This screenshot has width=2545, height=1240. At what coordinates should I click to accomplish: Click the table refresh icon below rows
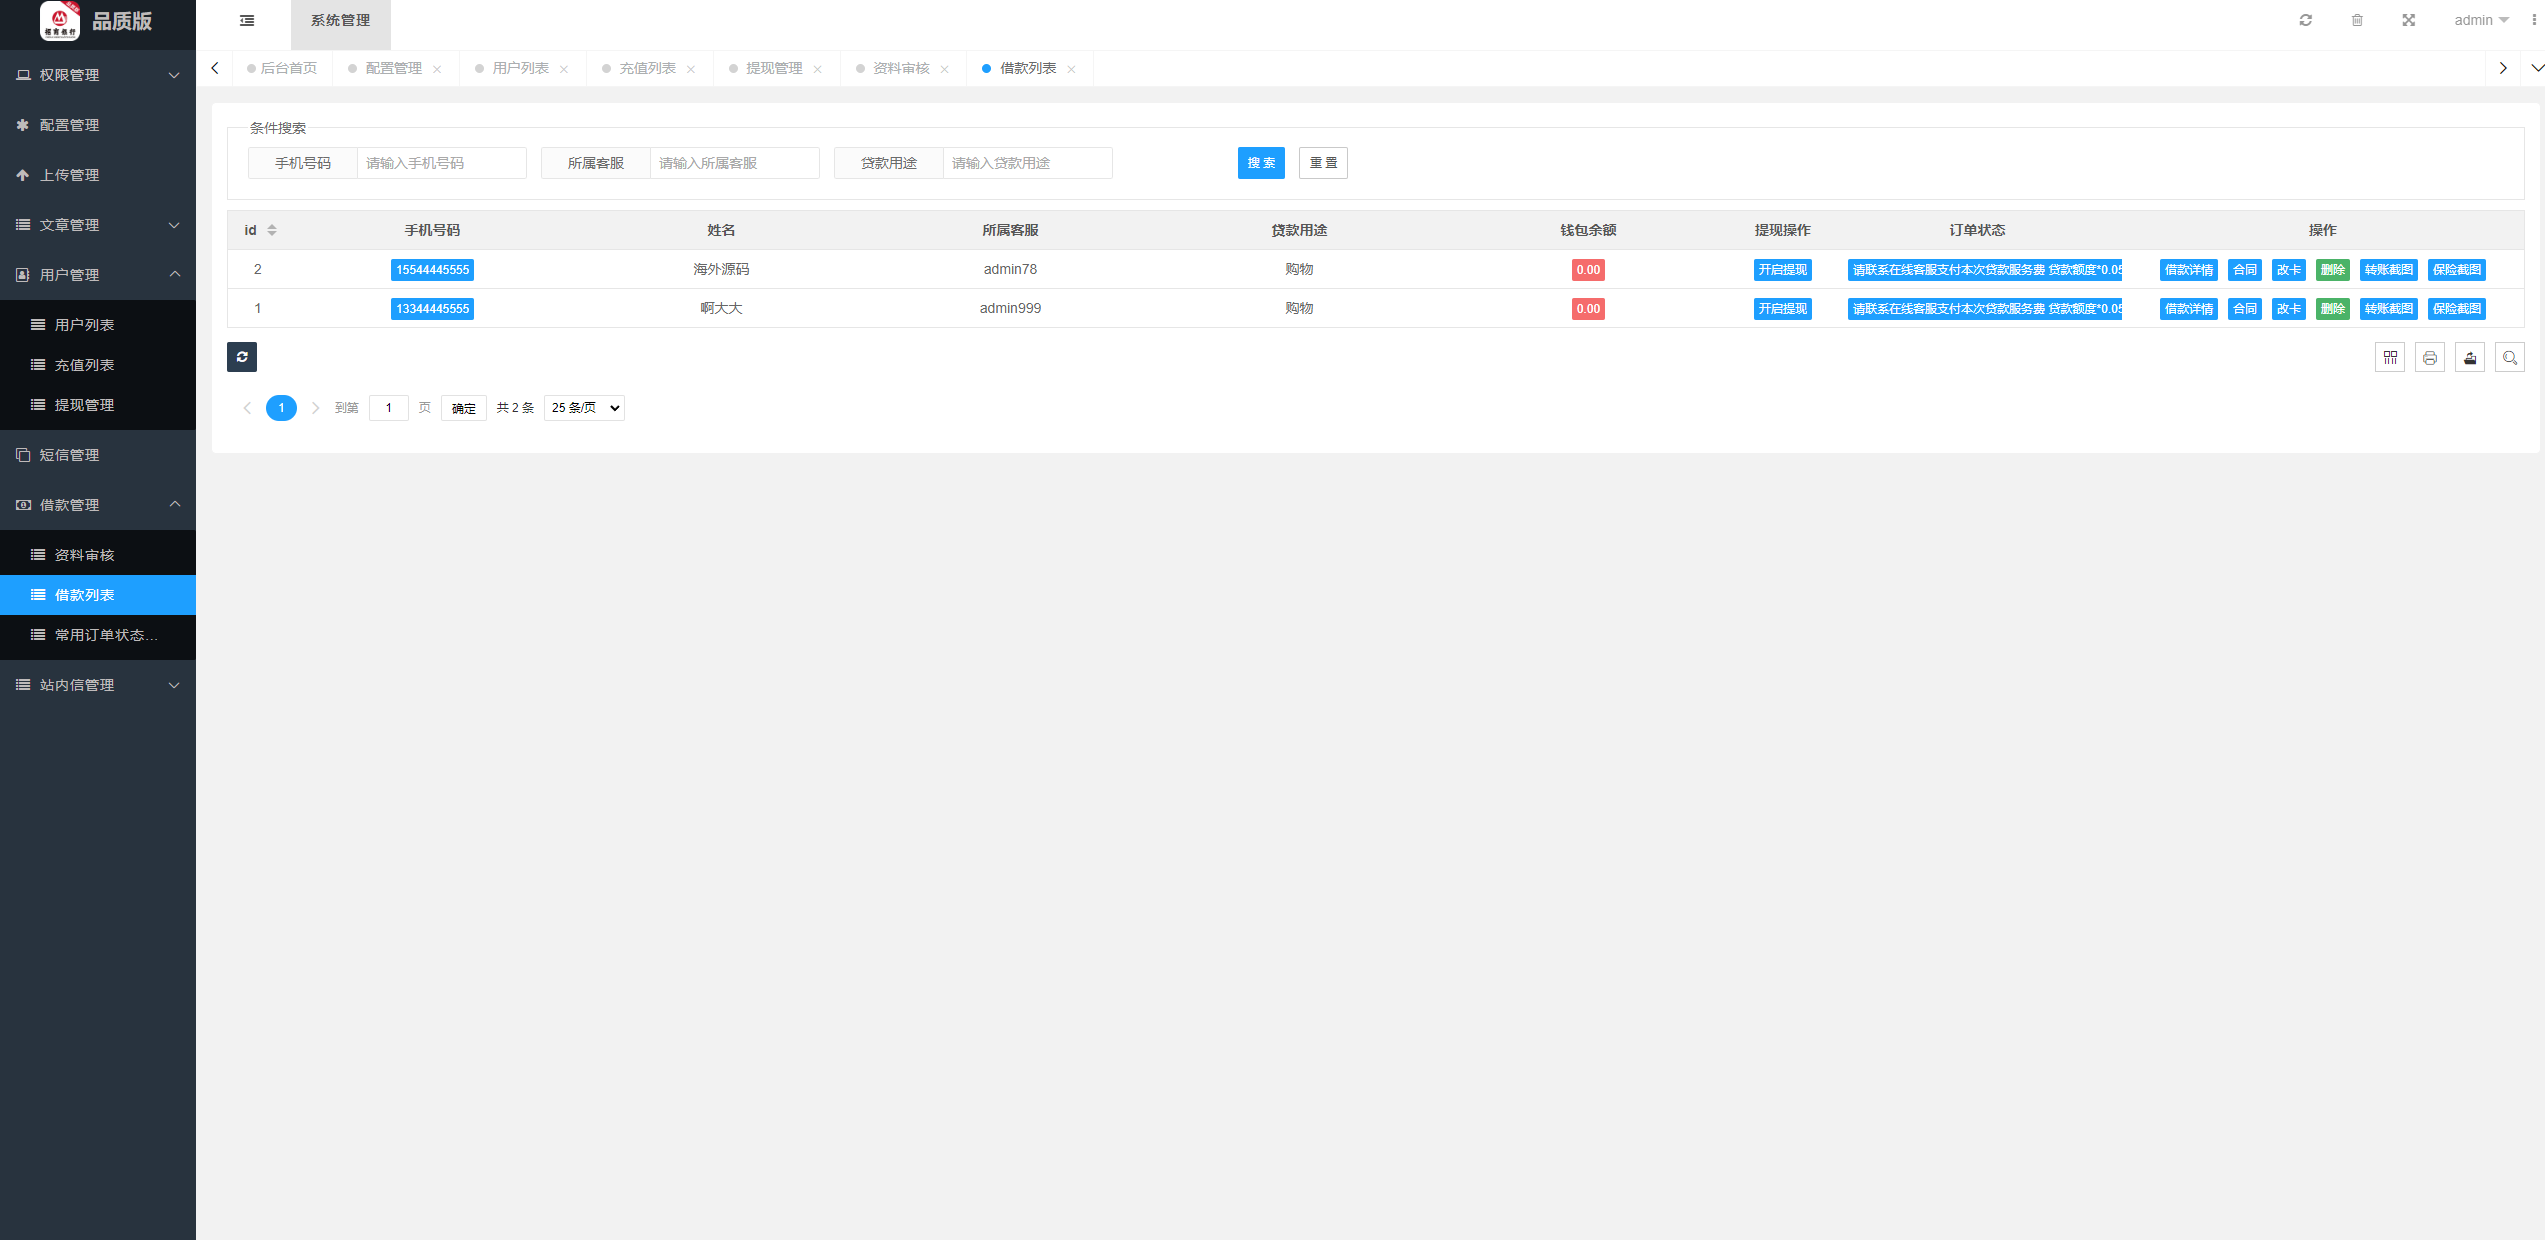point(242,357)
